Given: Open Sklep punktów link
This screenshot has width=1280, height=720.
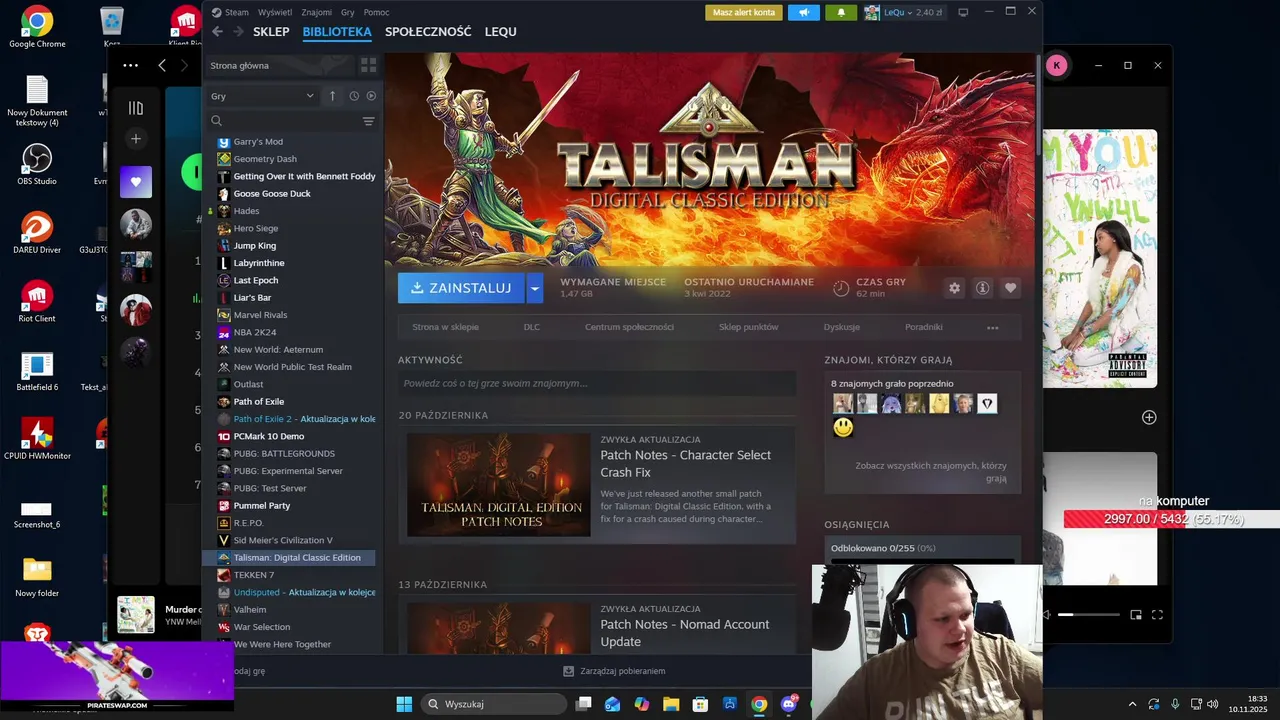Looking at the screenshot, I should pyautogui.click(x=748, y=327).
